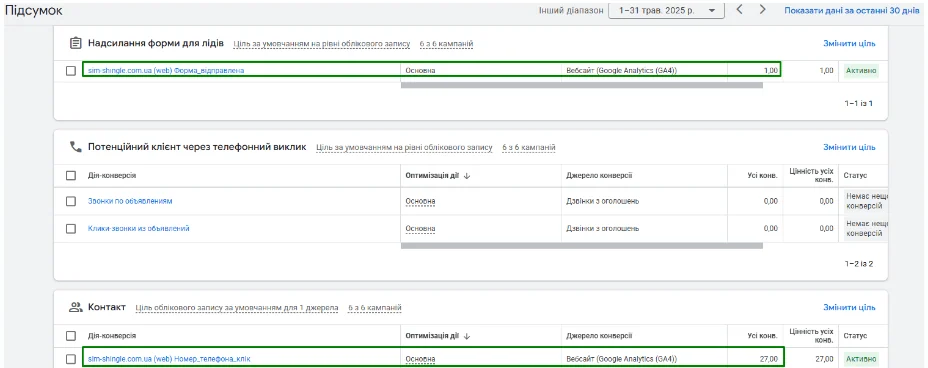Tick checkbox for Номер_телефона_клік row
The width and height of the screenshot is (928, 368).
point(71,359)
